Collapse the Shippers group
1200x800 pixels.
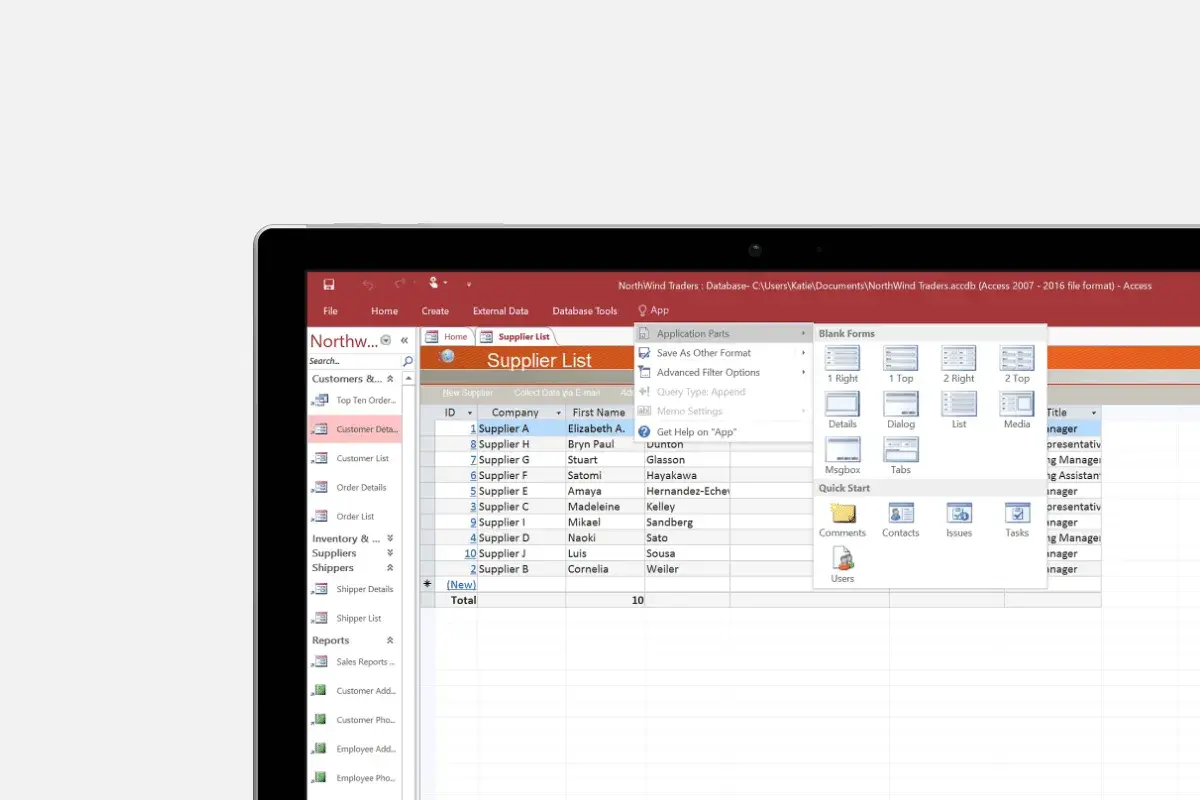point(390,567)
